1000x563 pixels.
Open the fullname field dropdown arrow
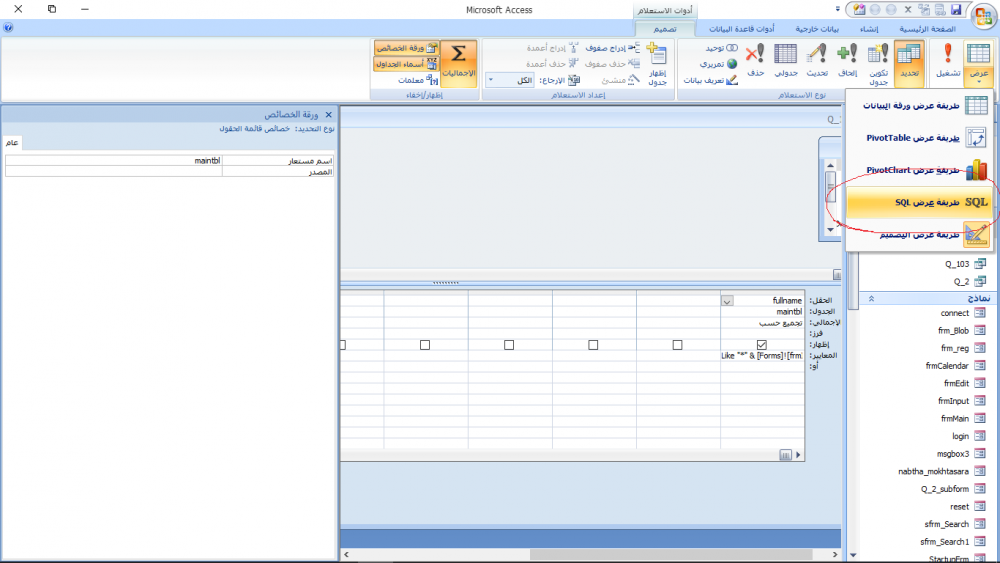coord(727,301)
